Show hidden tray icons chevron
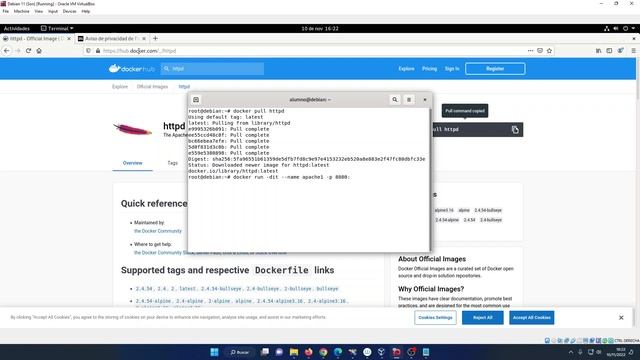Viewport: 640px width, 360px height. coord(571,352)
